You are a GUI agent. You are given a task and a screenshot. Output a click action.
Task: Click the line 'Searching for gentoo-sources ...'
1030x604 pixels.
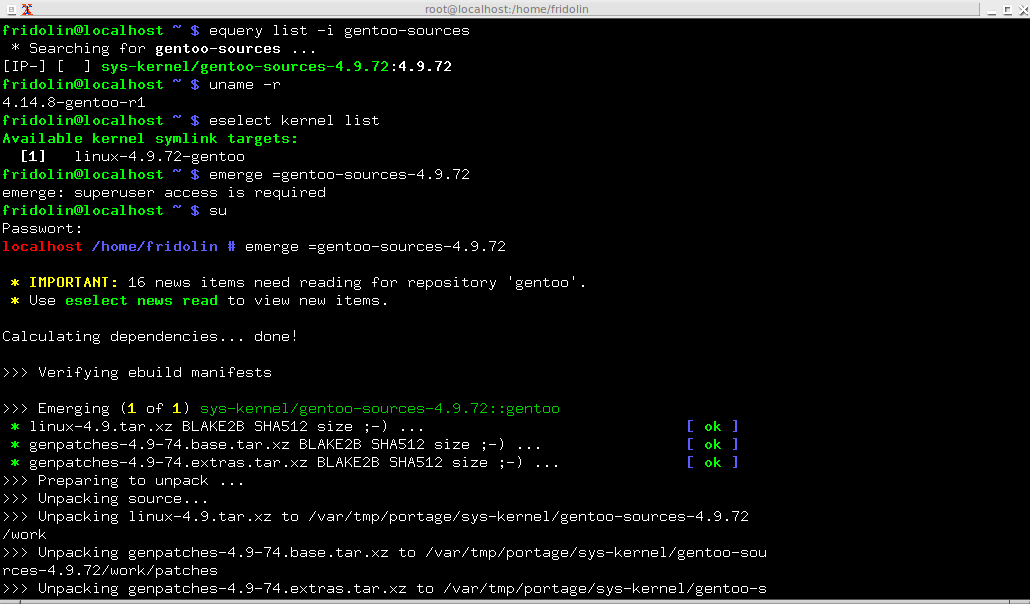click(x=164, y=49)
